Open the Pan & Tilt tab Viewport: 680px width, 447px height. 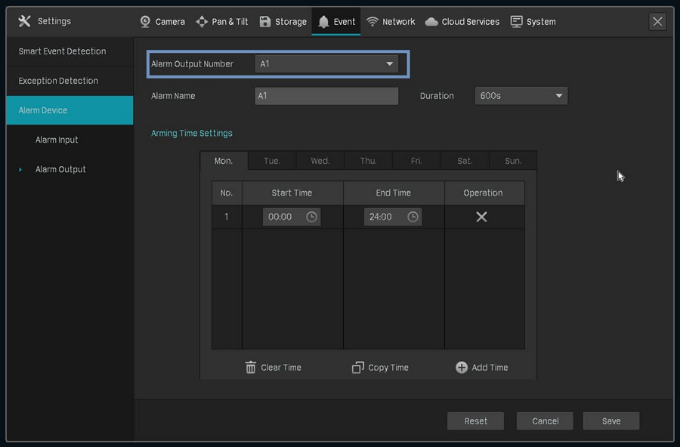tap(222, 21)
